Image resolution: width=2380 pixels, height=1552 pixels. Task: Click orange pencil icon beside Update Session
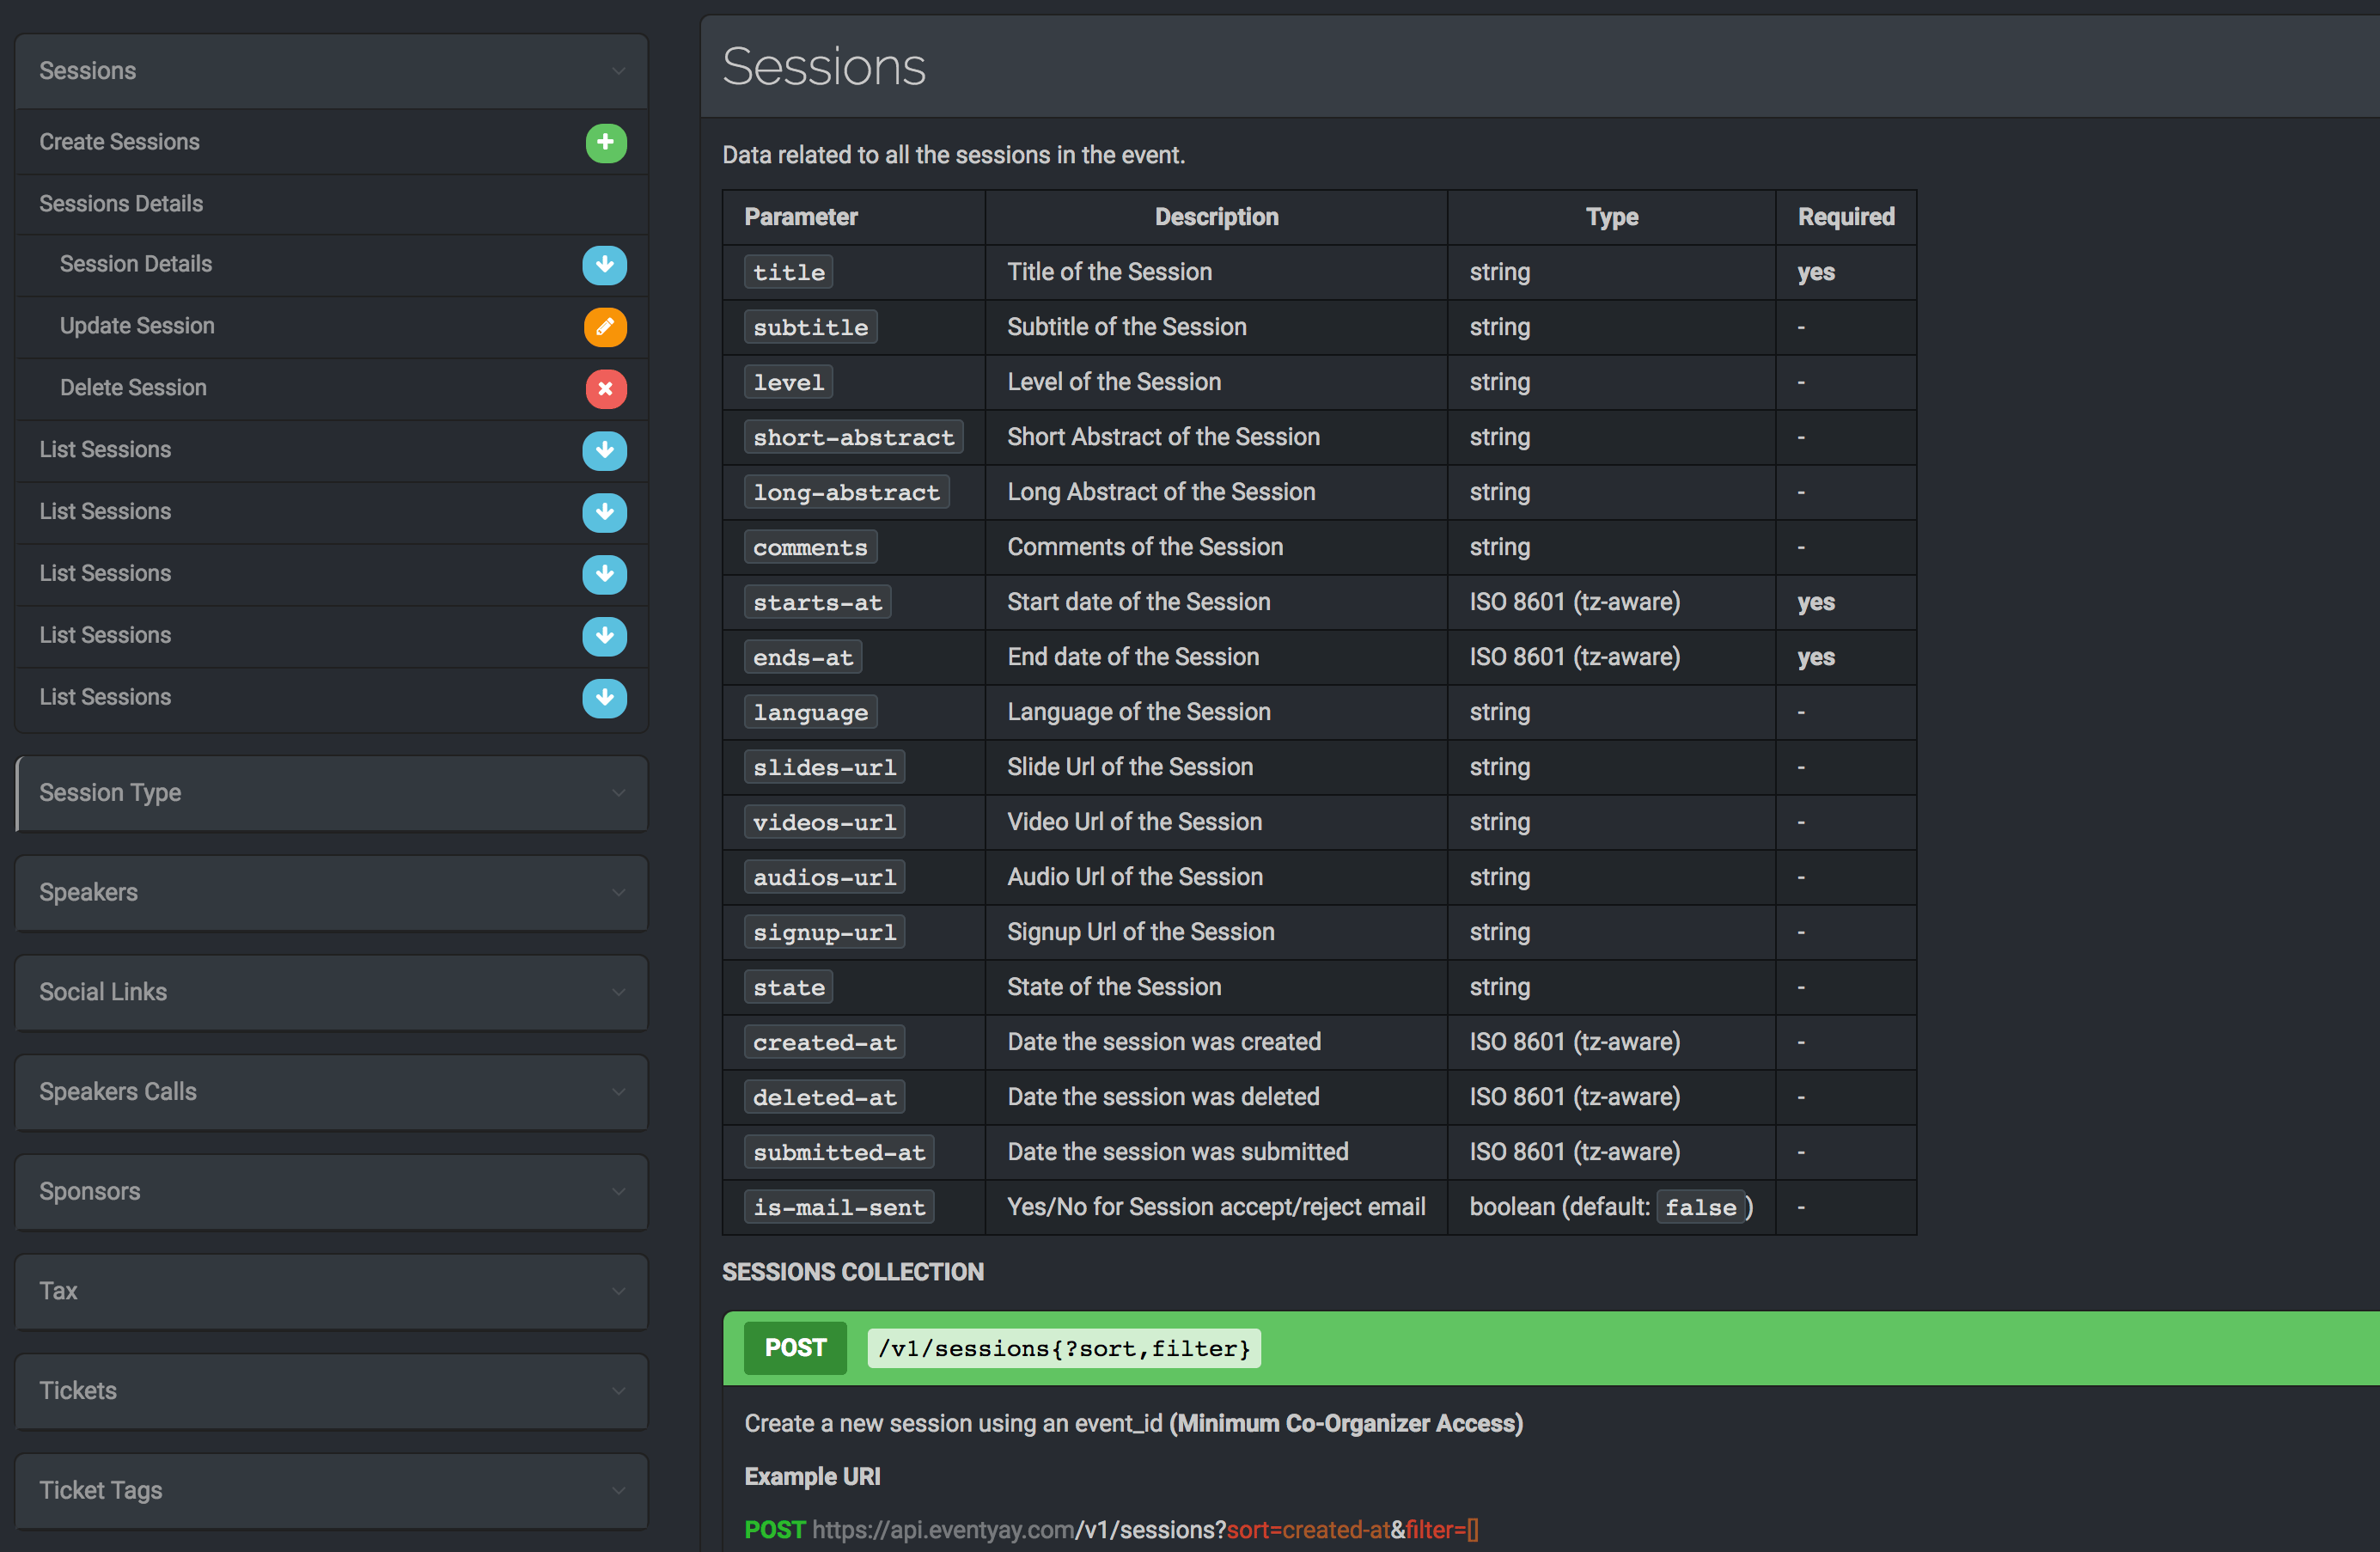pos(605,327)
